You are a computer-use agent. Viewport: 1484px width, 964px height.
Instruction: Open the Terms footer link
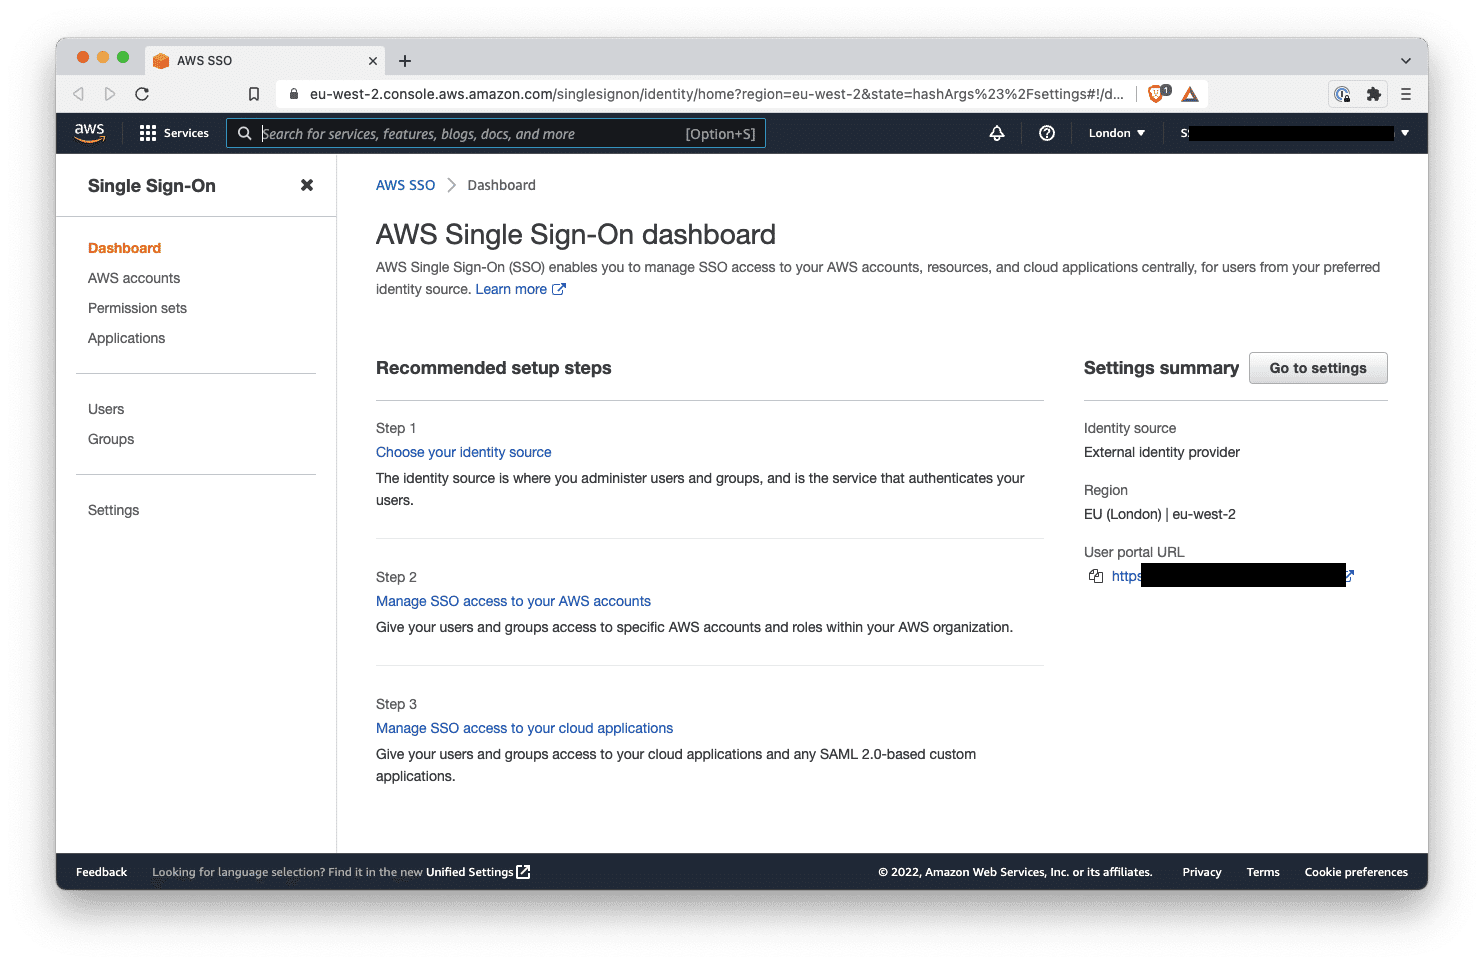pyautogui.click(x=1263, y=872)
